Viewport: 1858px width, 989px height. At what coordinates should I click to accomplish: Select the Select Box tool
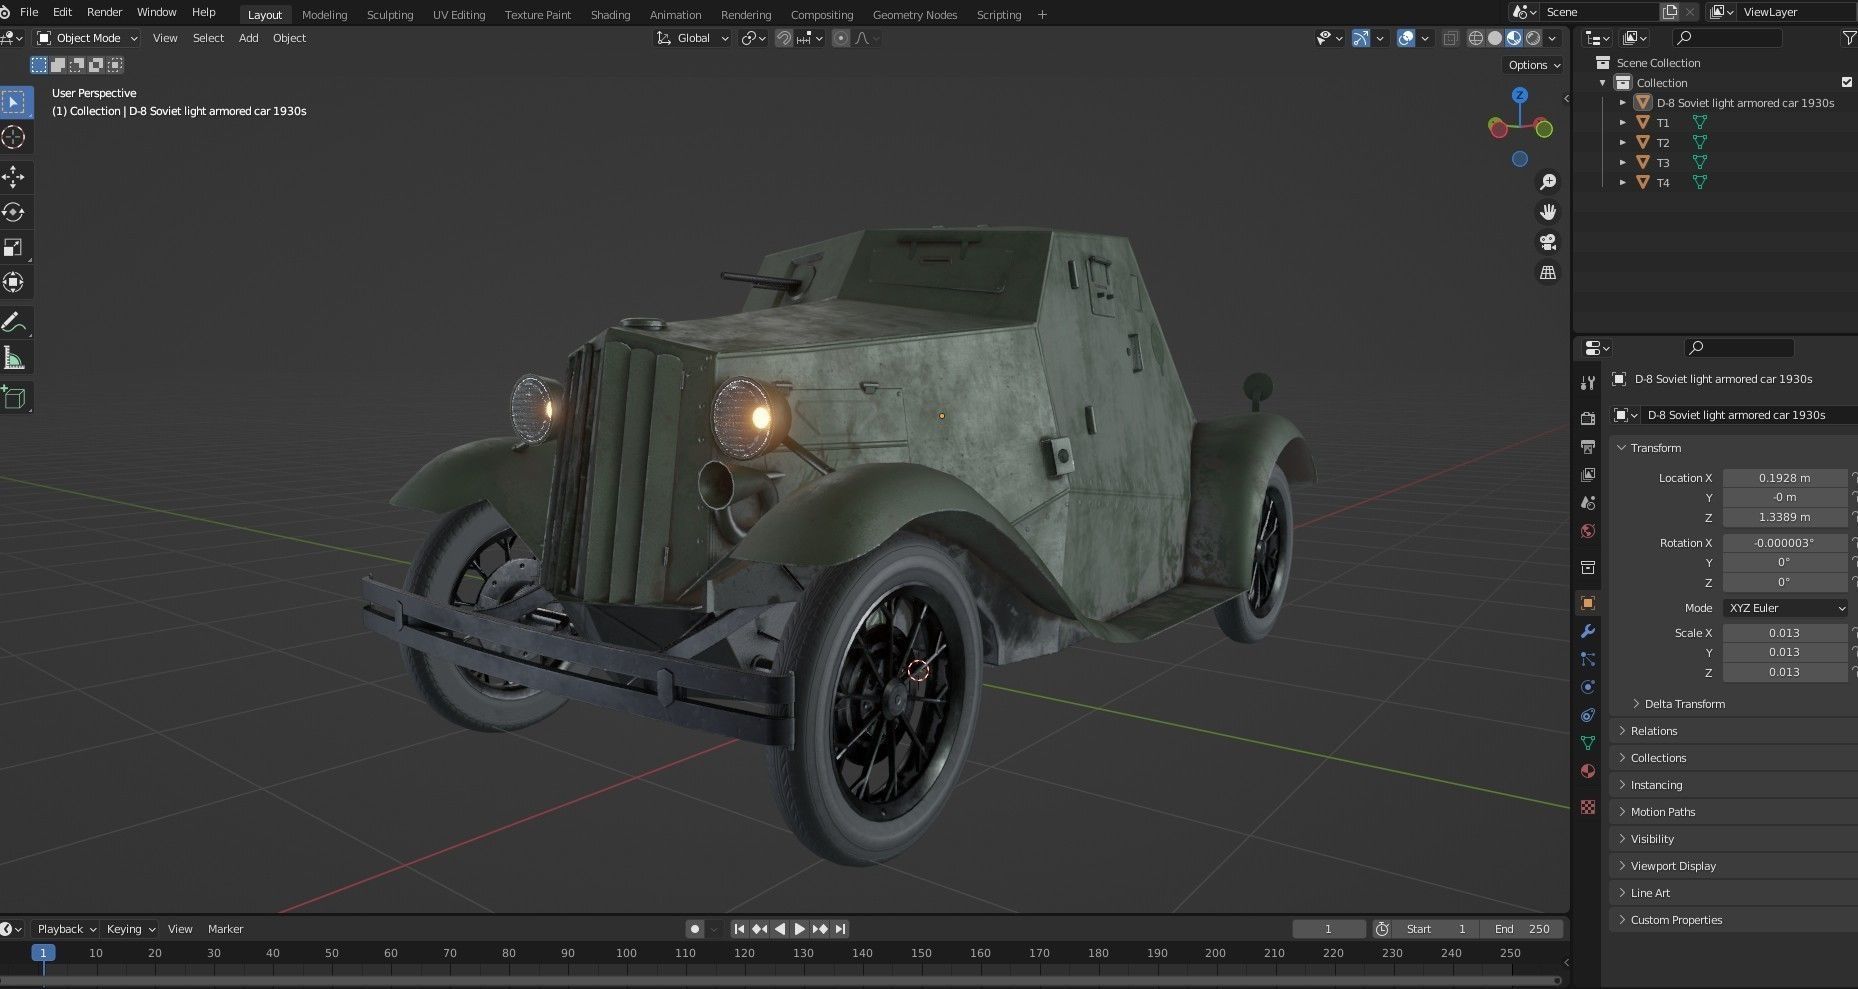[14, 102]
